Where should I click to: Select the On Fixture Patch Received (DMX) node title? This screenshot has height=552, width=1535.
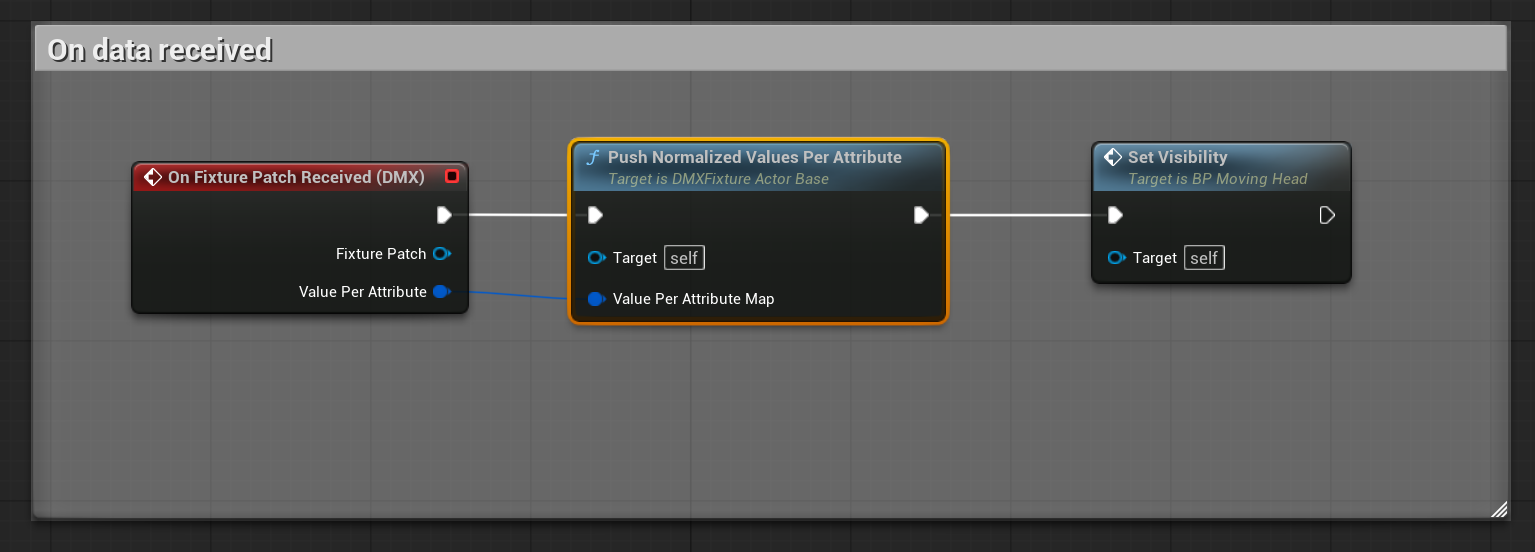pyautogui.click(x=296, y=177)
